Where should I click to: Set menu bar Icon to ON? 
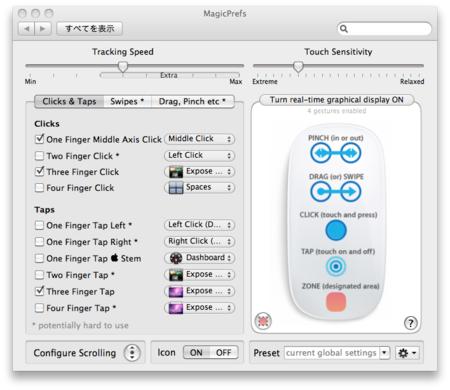pos(196,353)
